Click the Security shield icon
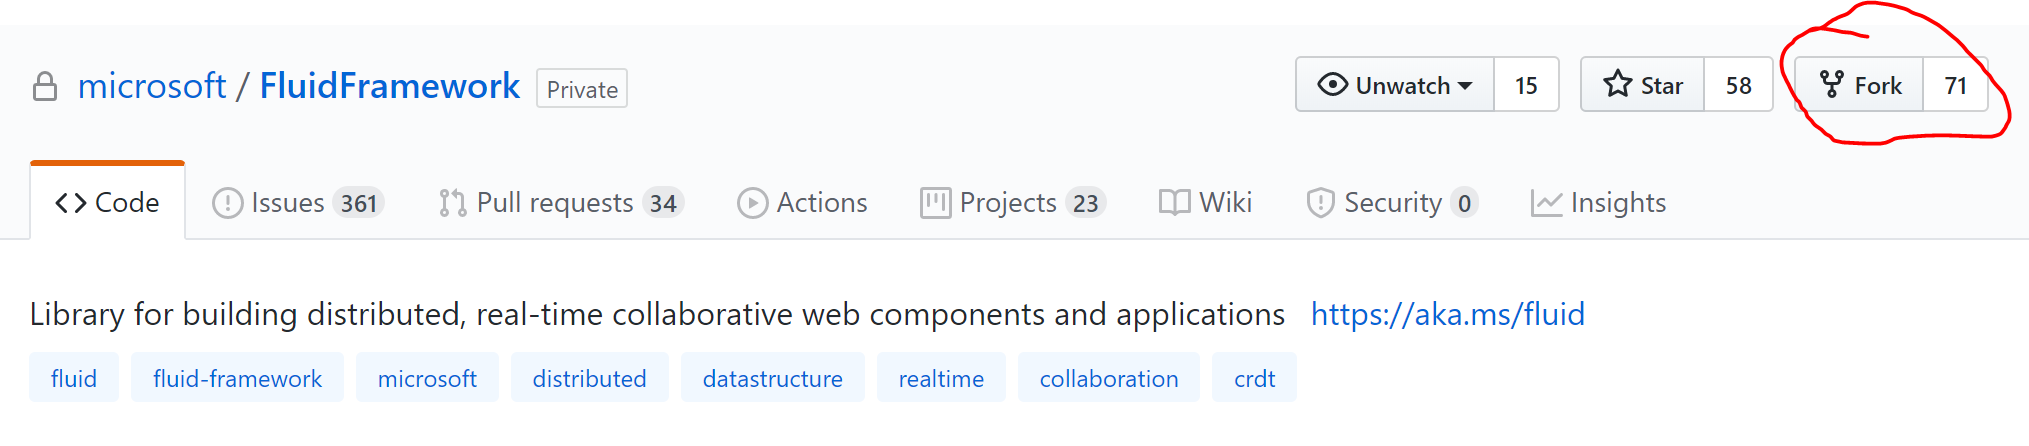 [x=1320, y=203]
